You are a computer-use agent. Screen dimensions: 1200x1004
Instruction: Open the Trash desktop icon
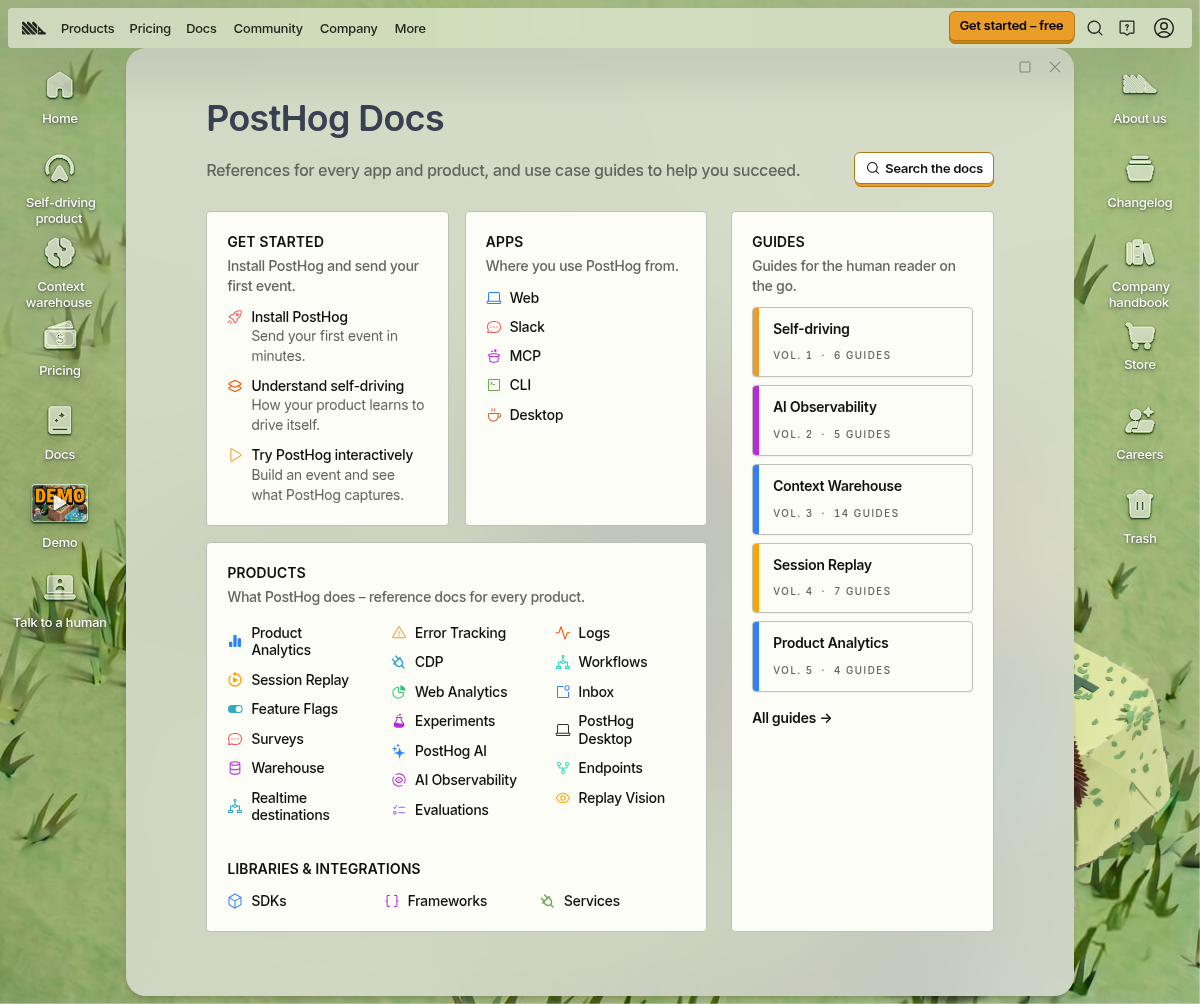1140,517
